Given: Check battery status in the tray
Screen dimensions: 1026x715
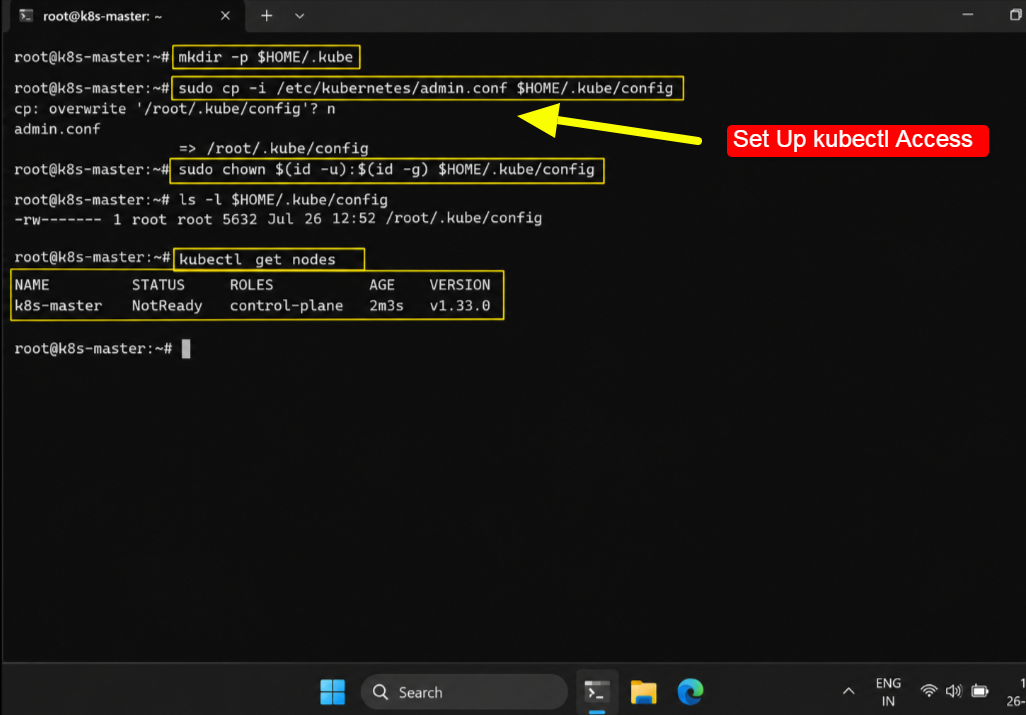Looking at the screenshot, I should pyautogui.click(x=980, y=691).
